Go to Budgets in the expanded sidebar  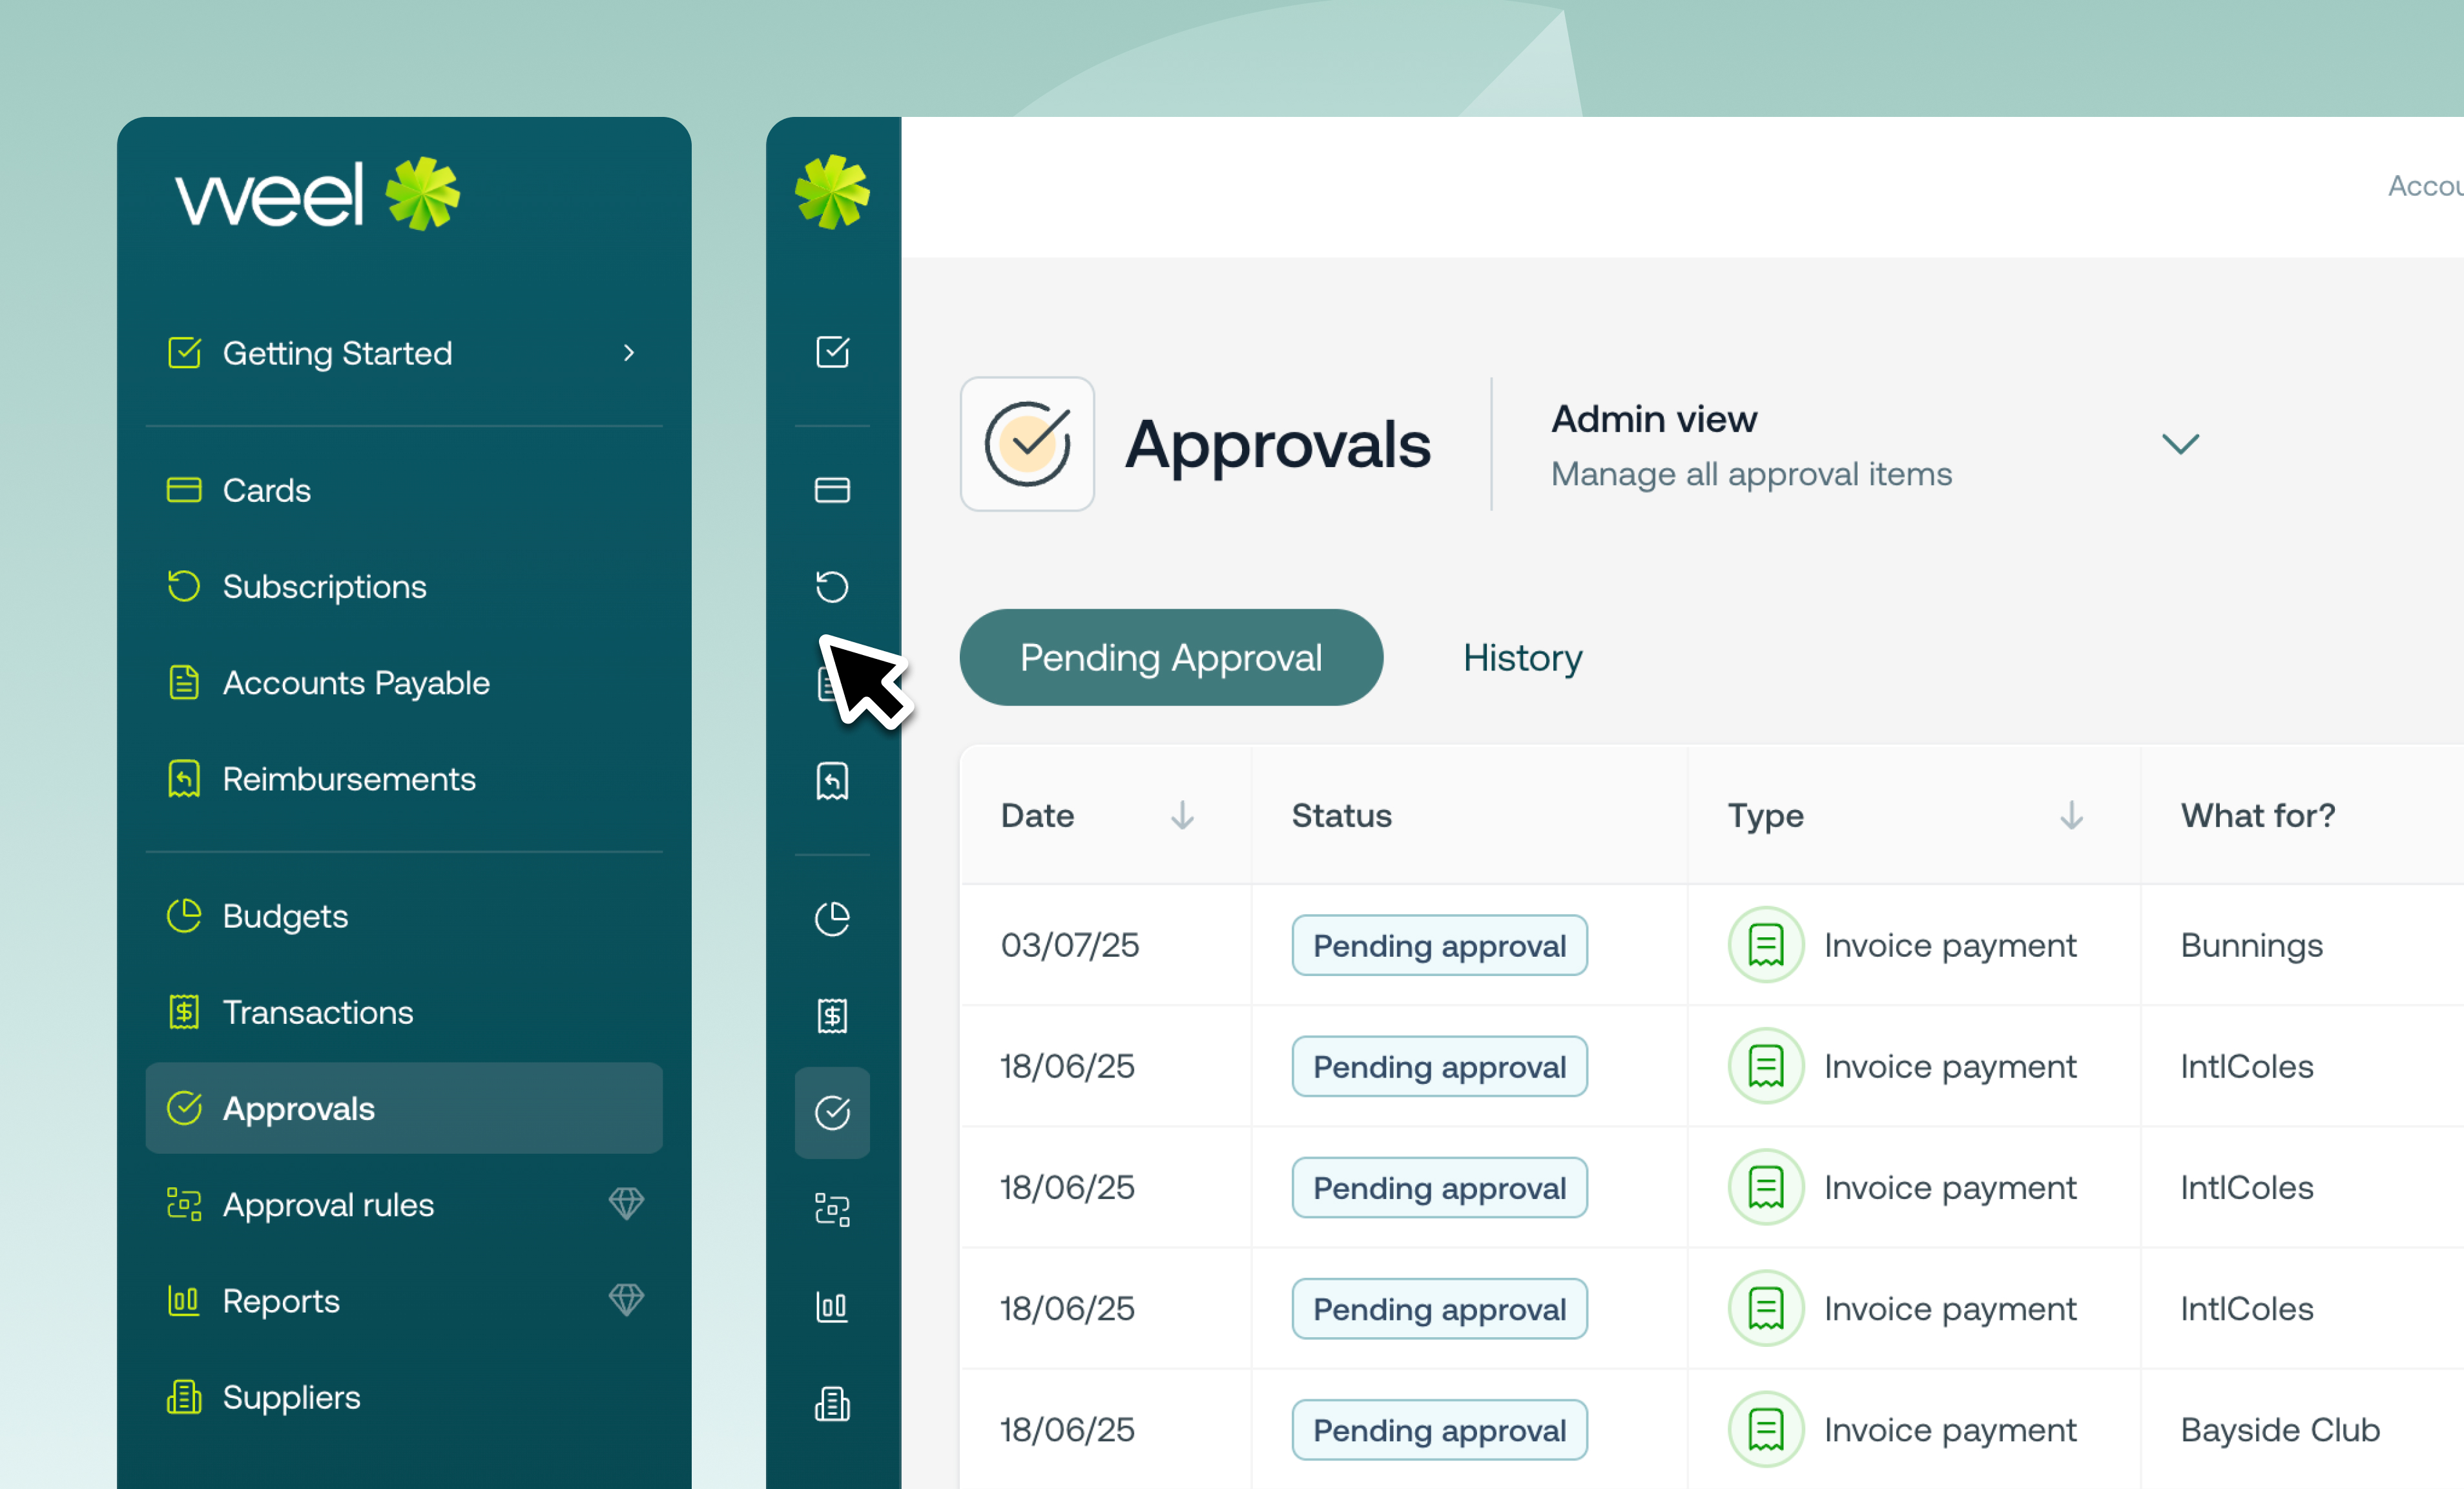(285, 916)
